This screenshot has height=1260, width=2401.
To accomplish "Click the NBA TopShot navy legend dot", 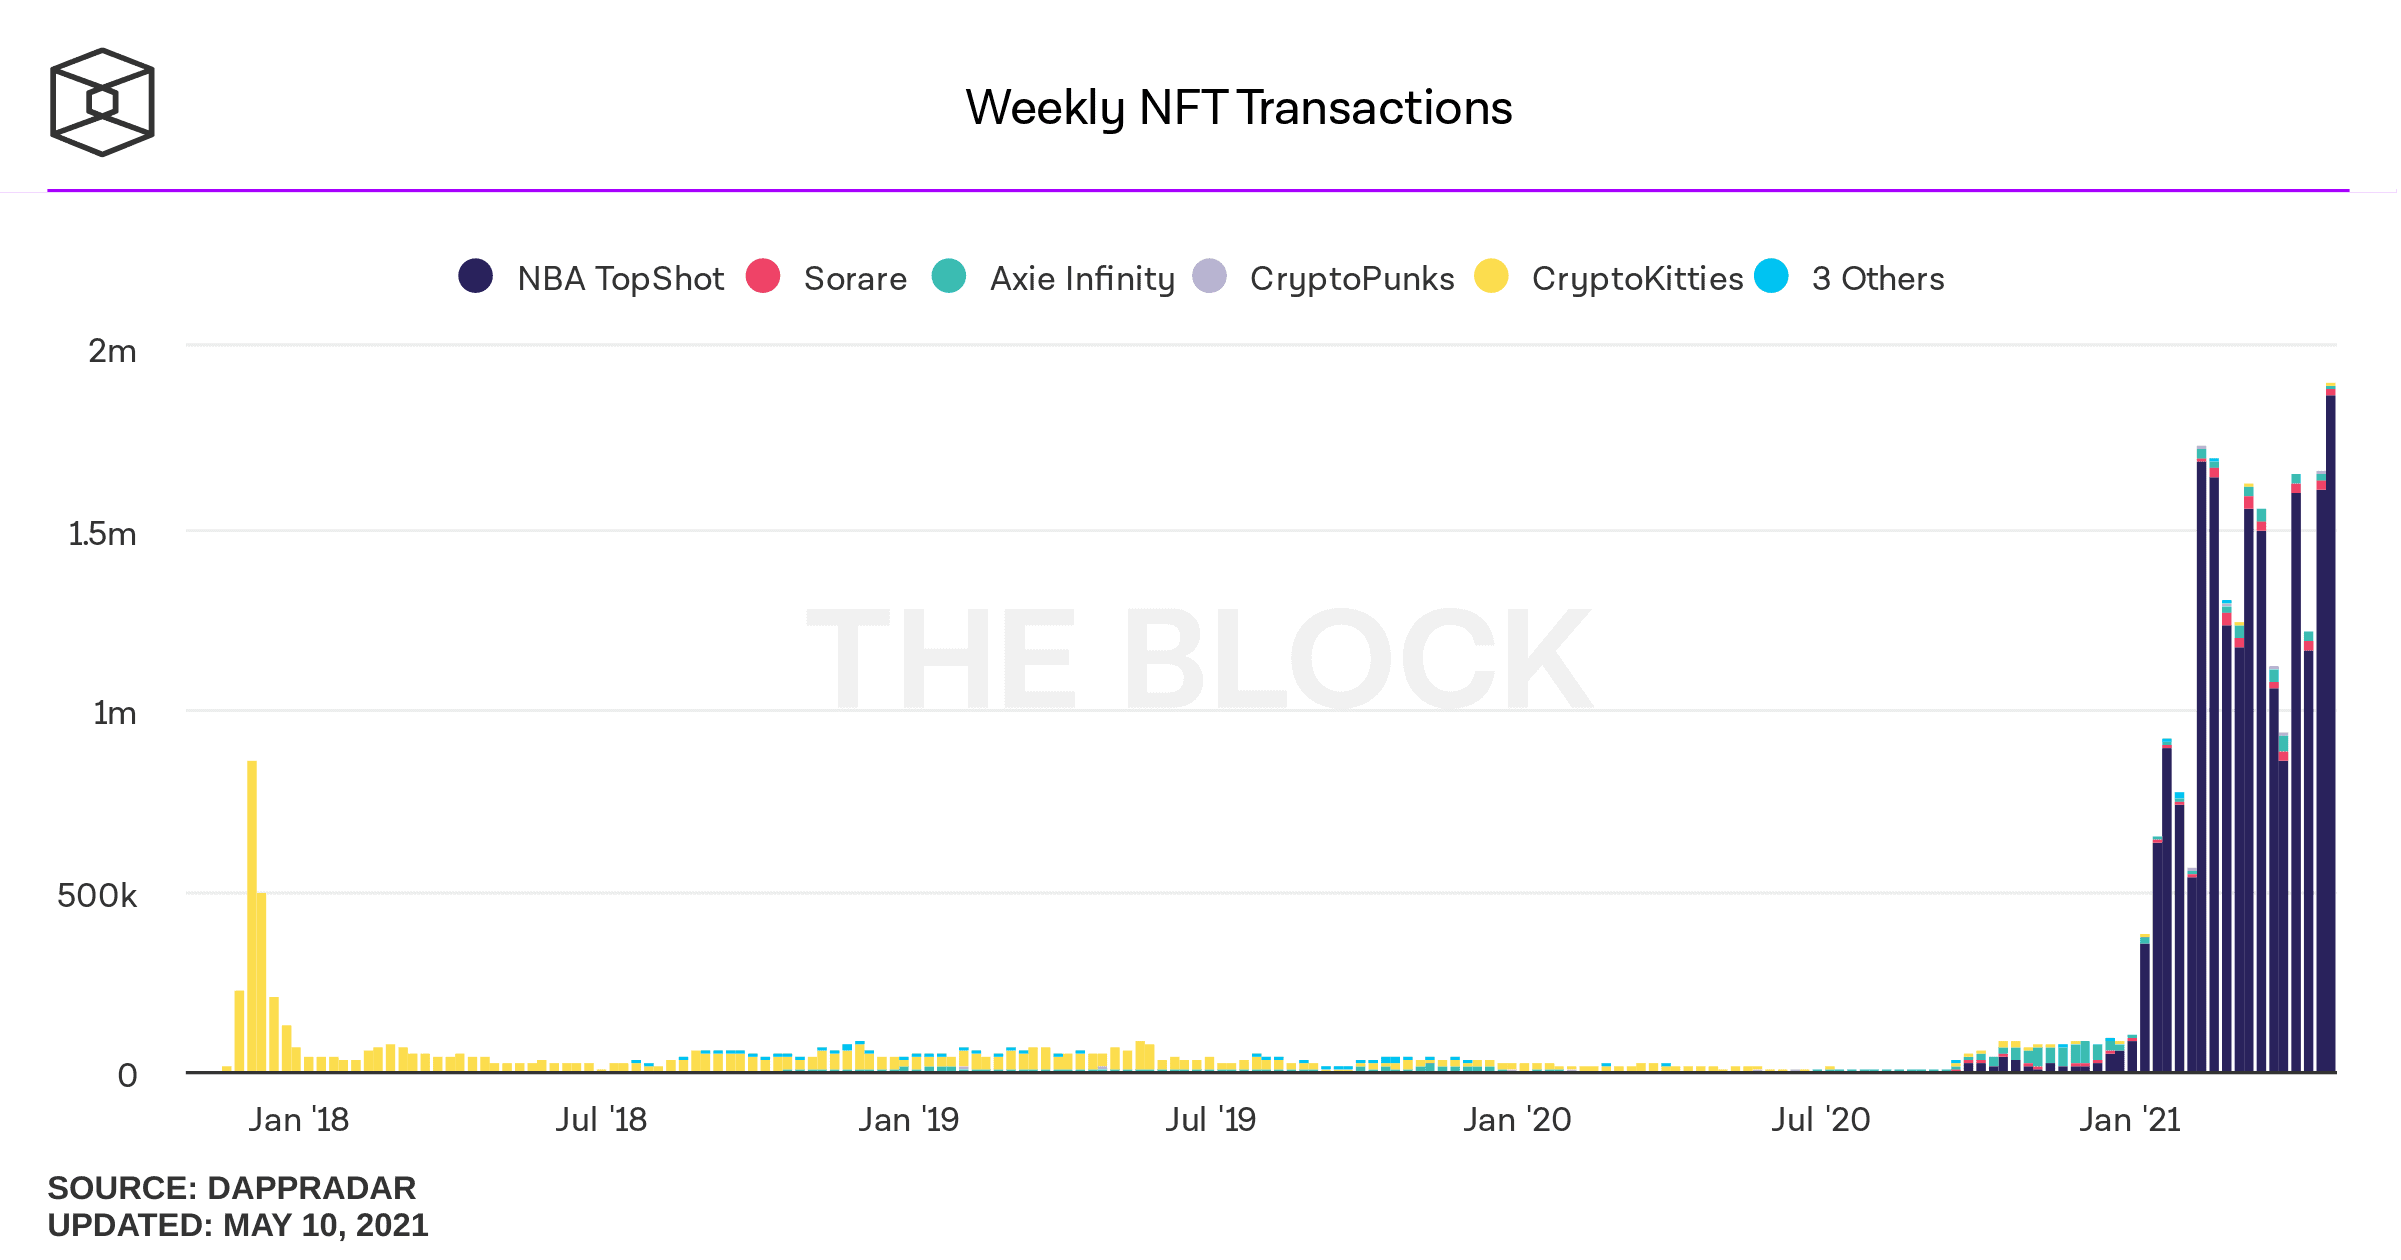I will pyautogui.click(x=476, y=276).
